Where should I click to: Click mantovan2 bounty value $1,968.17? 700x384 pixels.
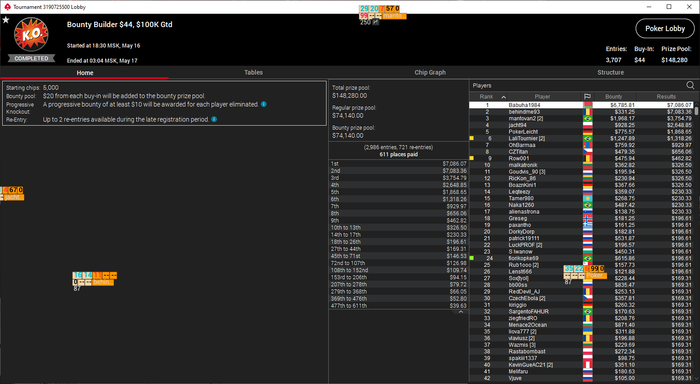[622, 118]
